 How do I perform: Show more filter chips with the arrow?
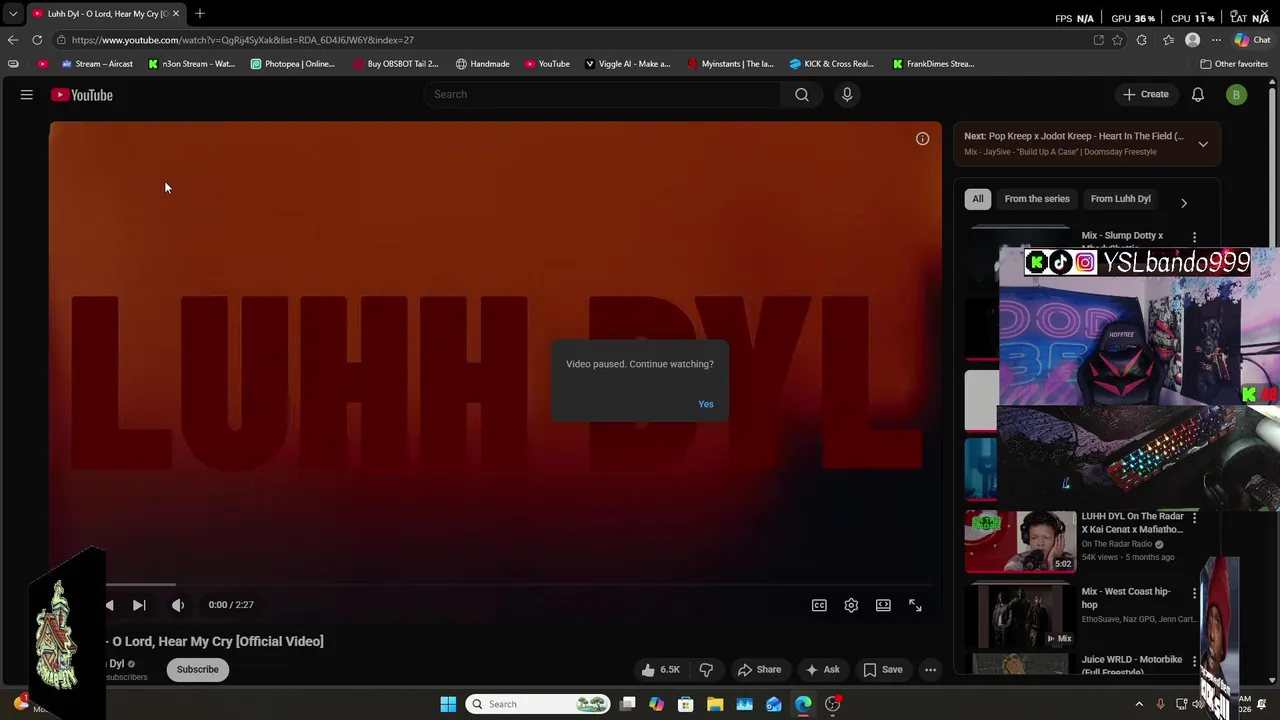[x=1184, y=203]
